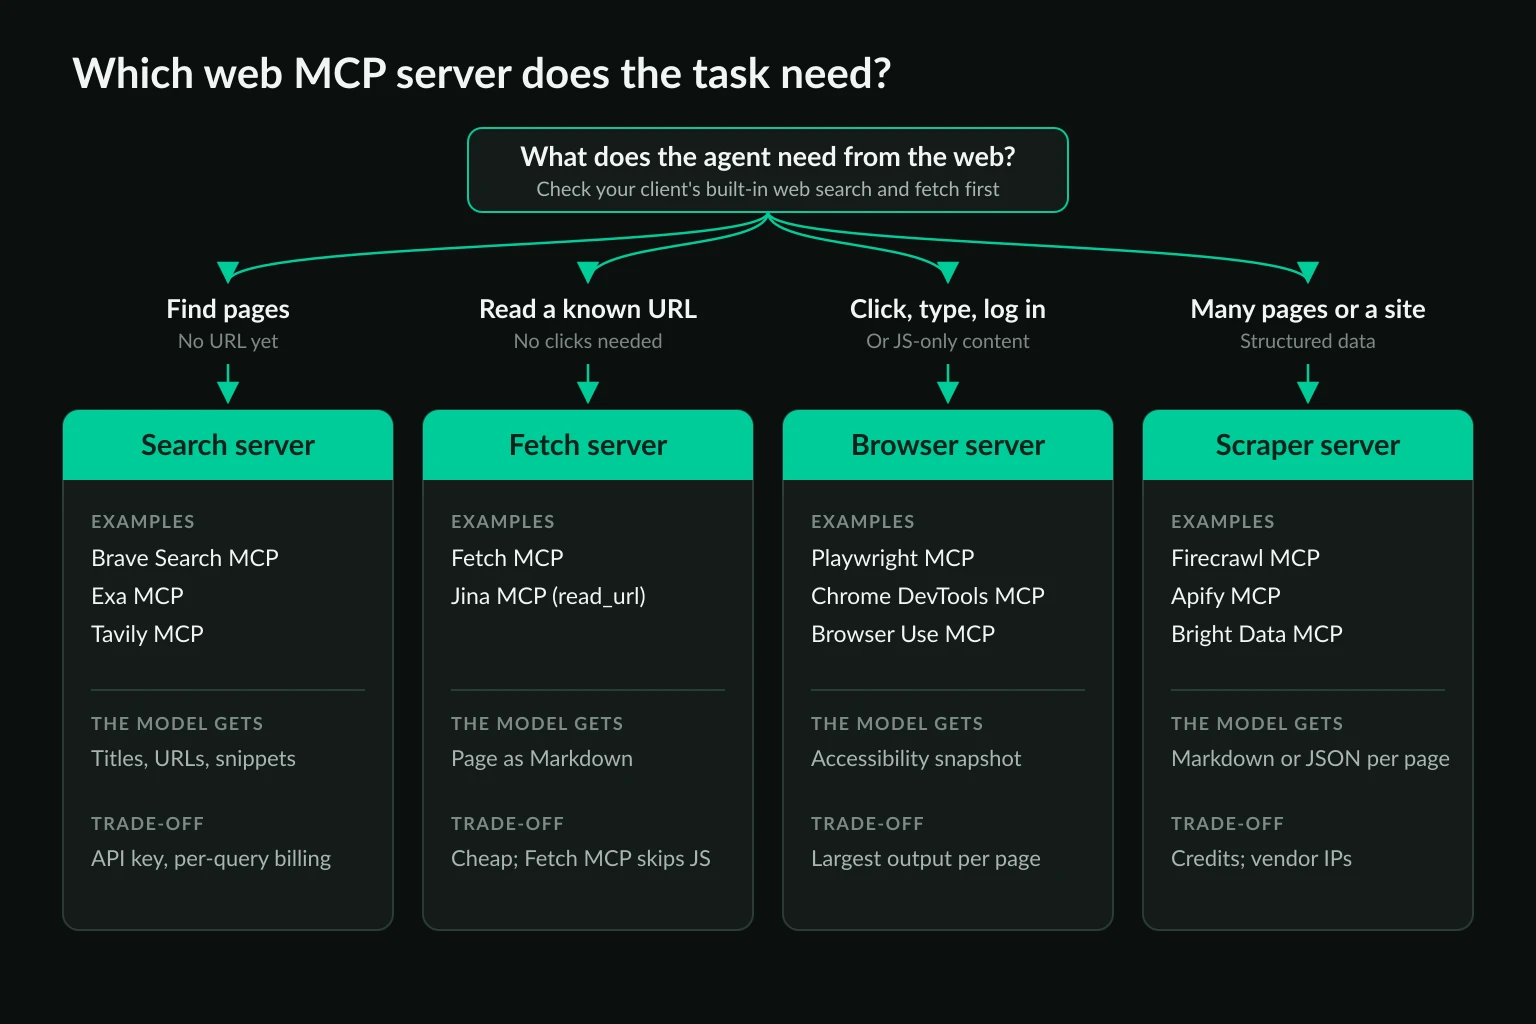Select the "Read a known URL" label

(x=588, y=309)
